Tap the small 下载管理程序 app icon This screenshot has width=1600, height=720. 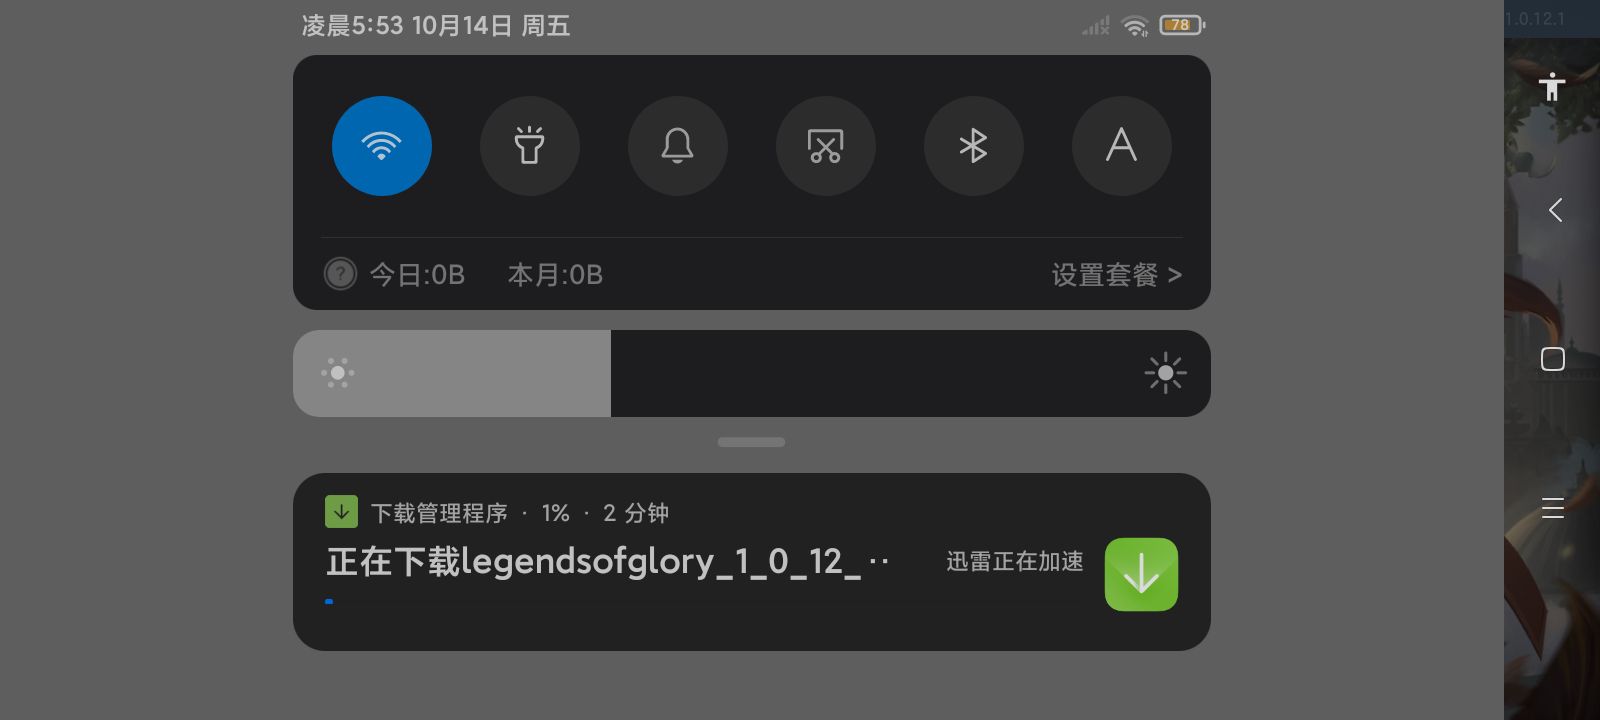(x=341, y=512)
